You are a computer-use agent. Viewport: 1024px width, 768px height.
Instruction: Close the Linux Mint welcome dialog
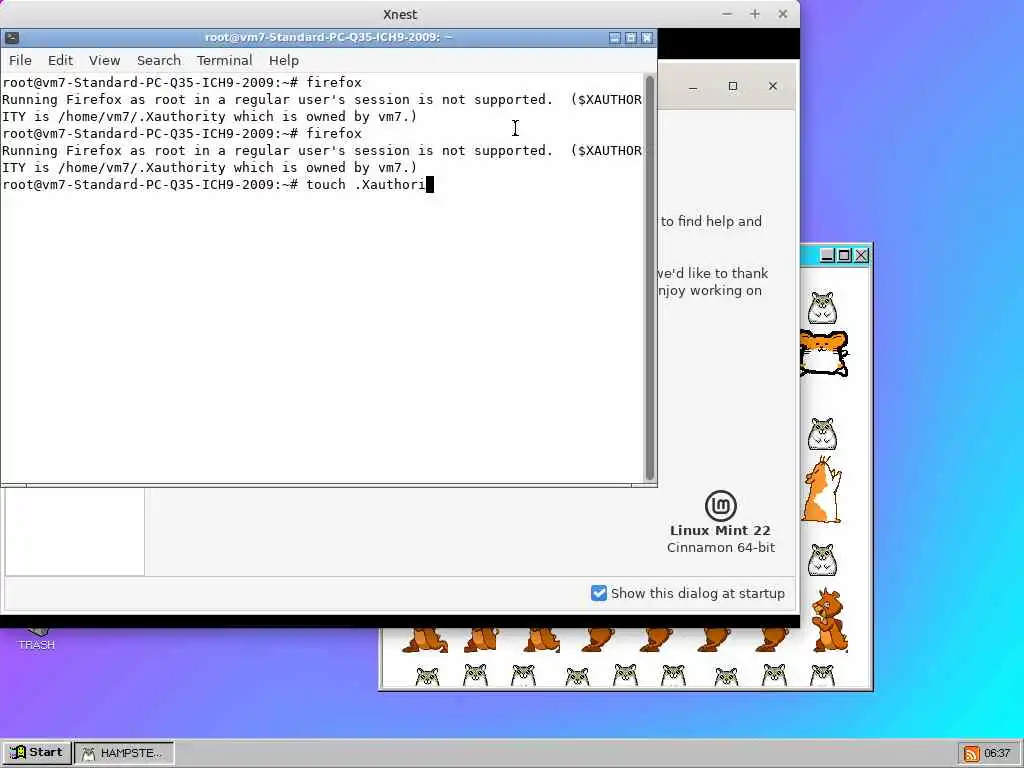[773, 86]
